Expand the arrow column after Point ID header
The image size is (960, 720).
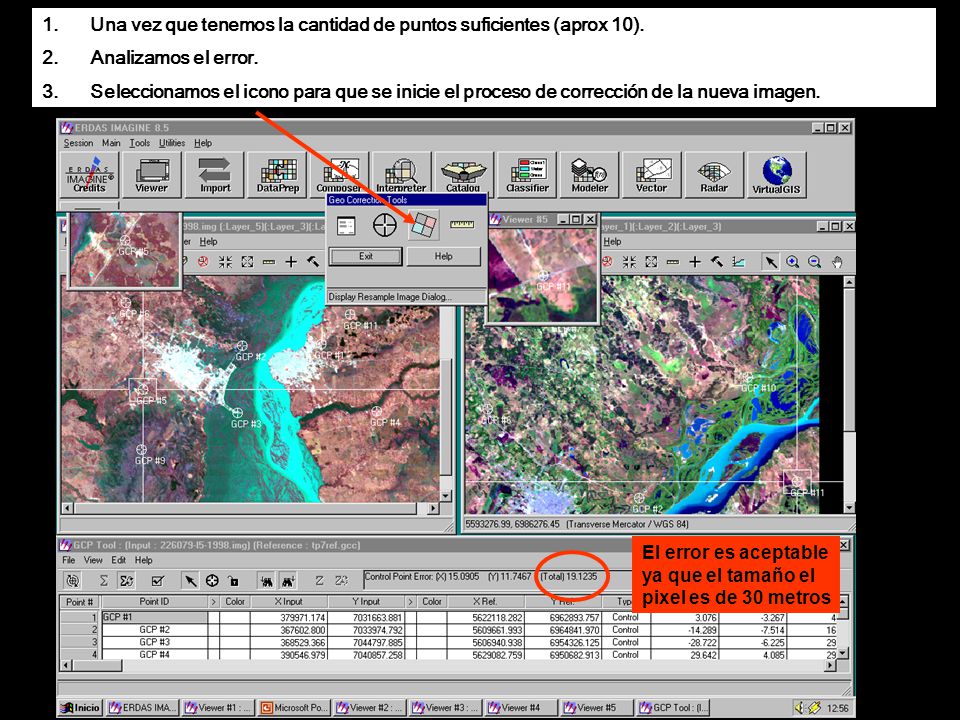pyautogui.click(x=214, y=602)
